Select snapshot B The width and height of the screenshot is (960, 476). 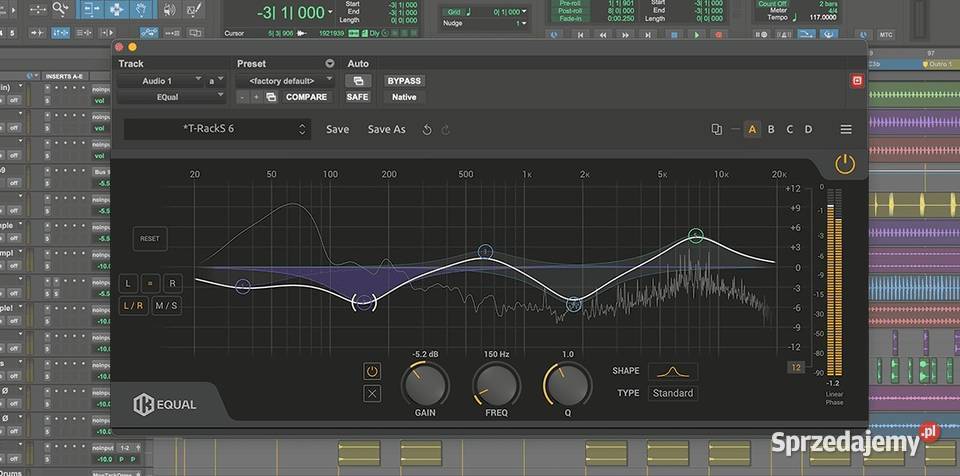771,129
